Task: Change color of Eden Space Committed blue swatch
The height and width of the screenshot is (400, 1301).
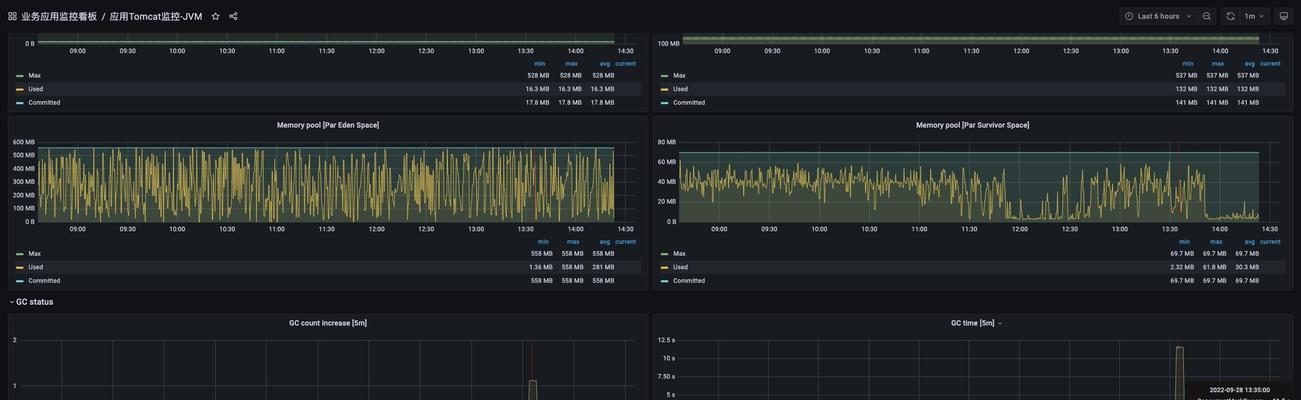Action: pos(20,281)
